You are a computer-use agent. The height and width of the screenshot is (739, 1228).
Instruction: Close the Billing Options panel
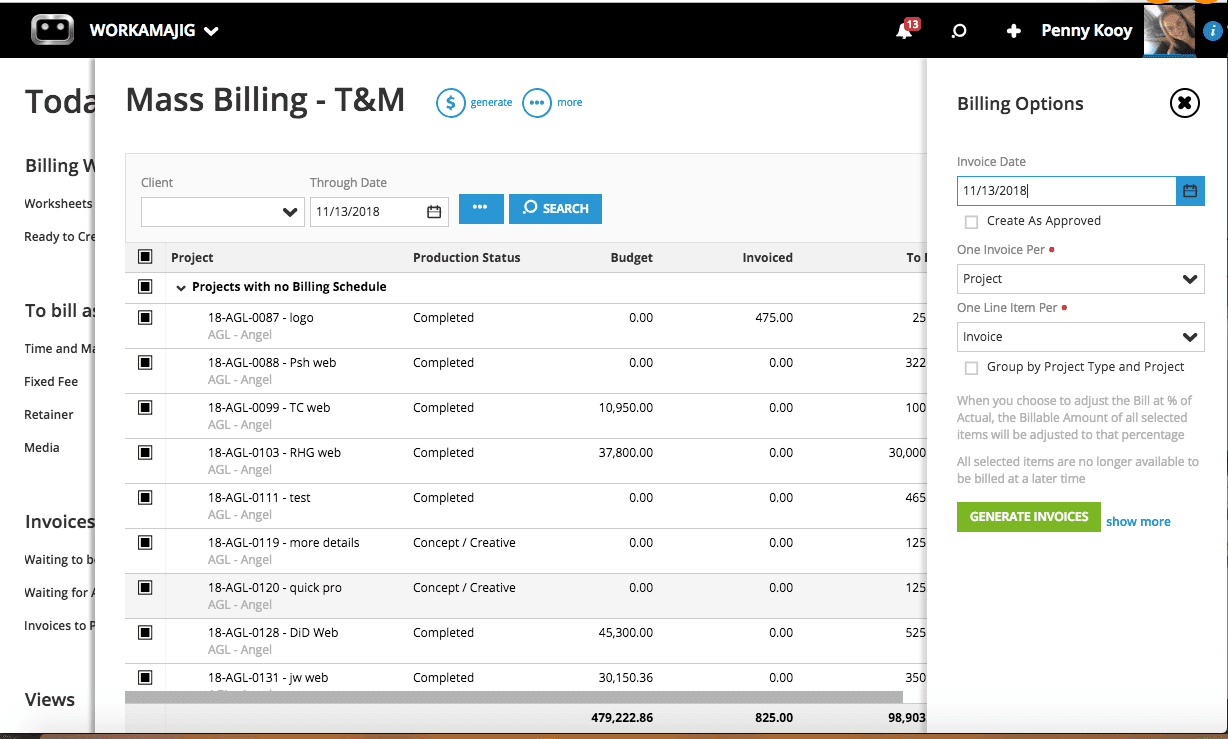(1184, 103)
